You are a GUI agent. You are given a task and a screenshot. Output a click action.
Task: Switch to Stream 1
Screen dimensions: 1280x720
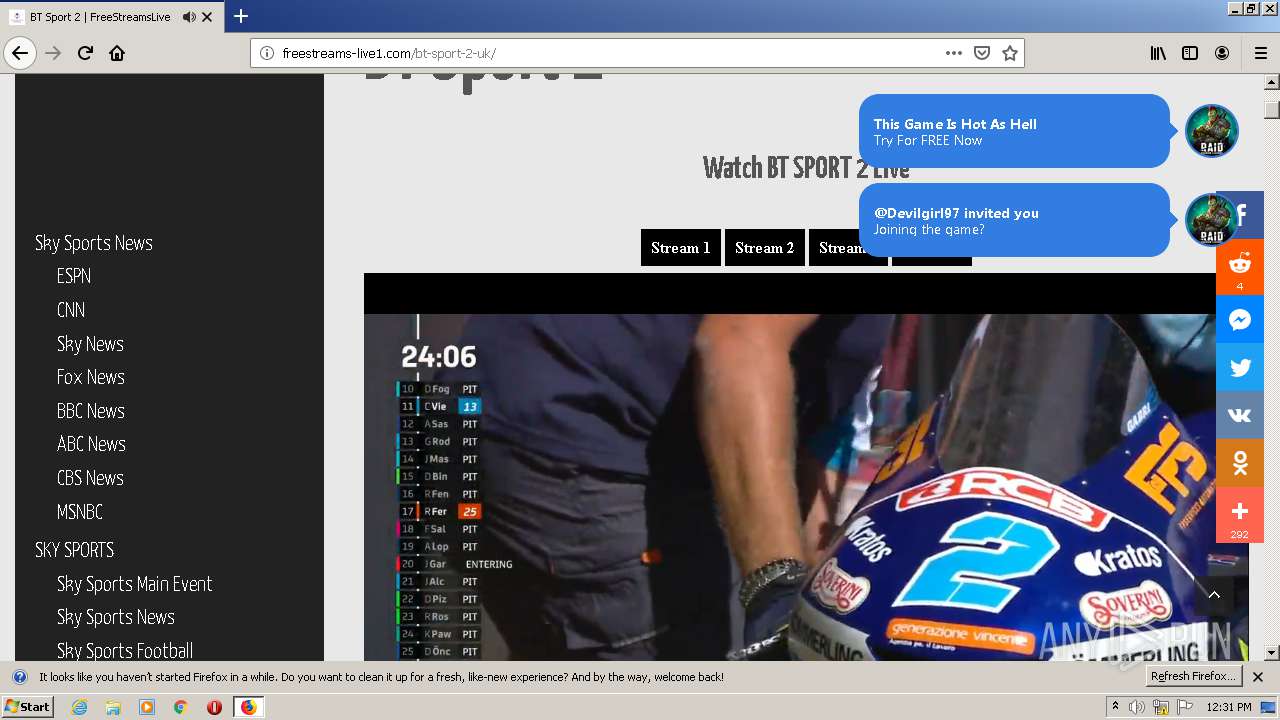[x=680, y=248]
